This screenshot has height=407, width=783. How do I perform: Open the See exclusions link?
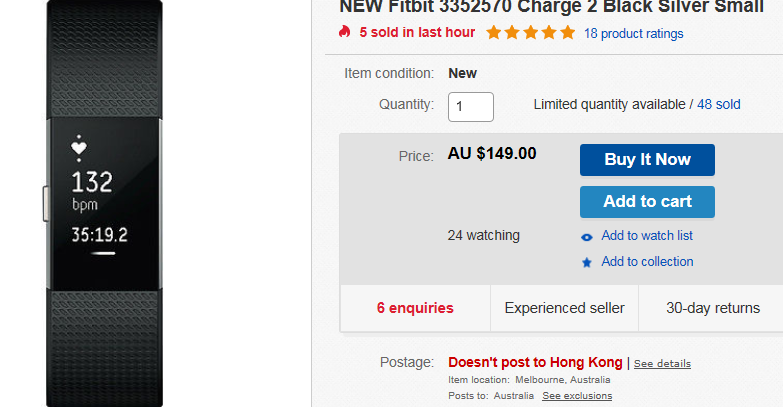pyautogui.click(x=577, y=396)
